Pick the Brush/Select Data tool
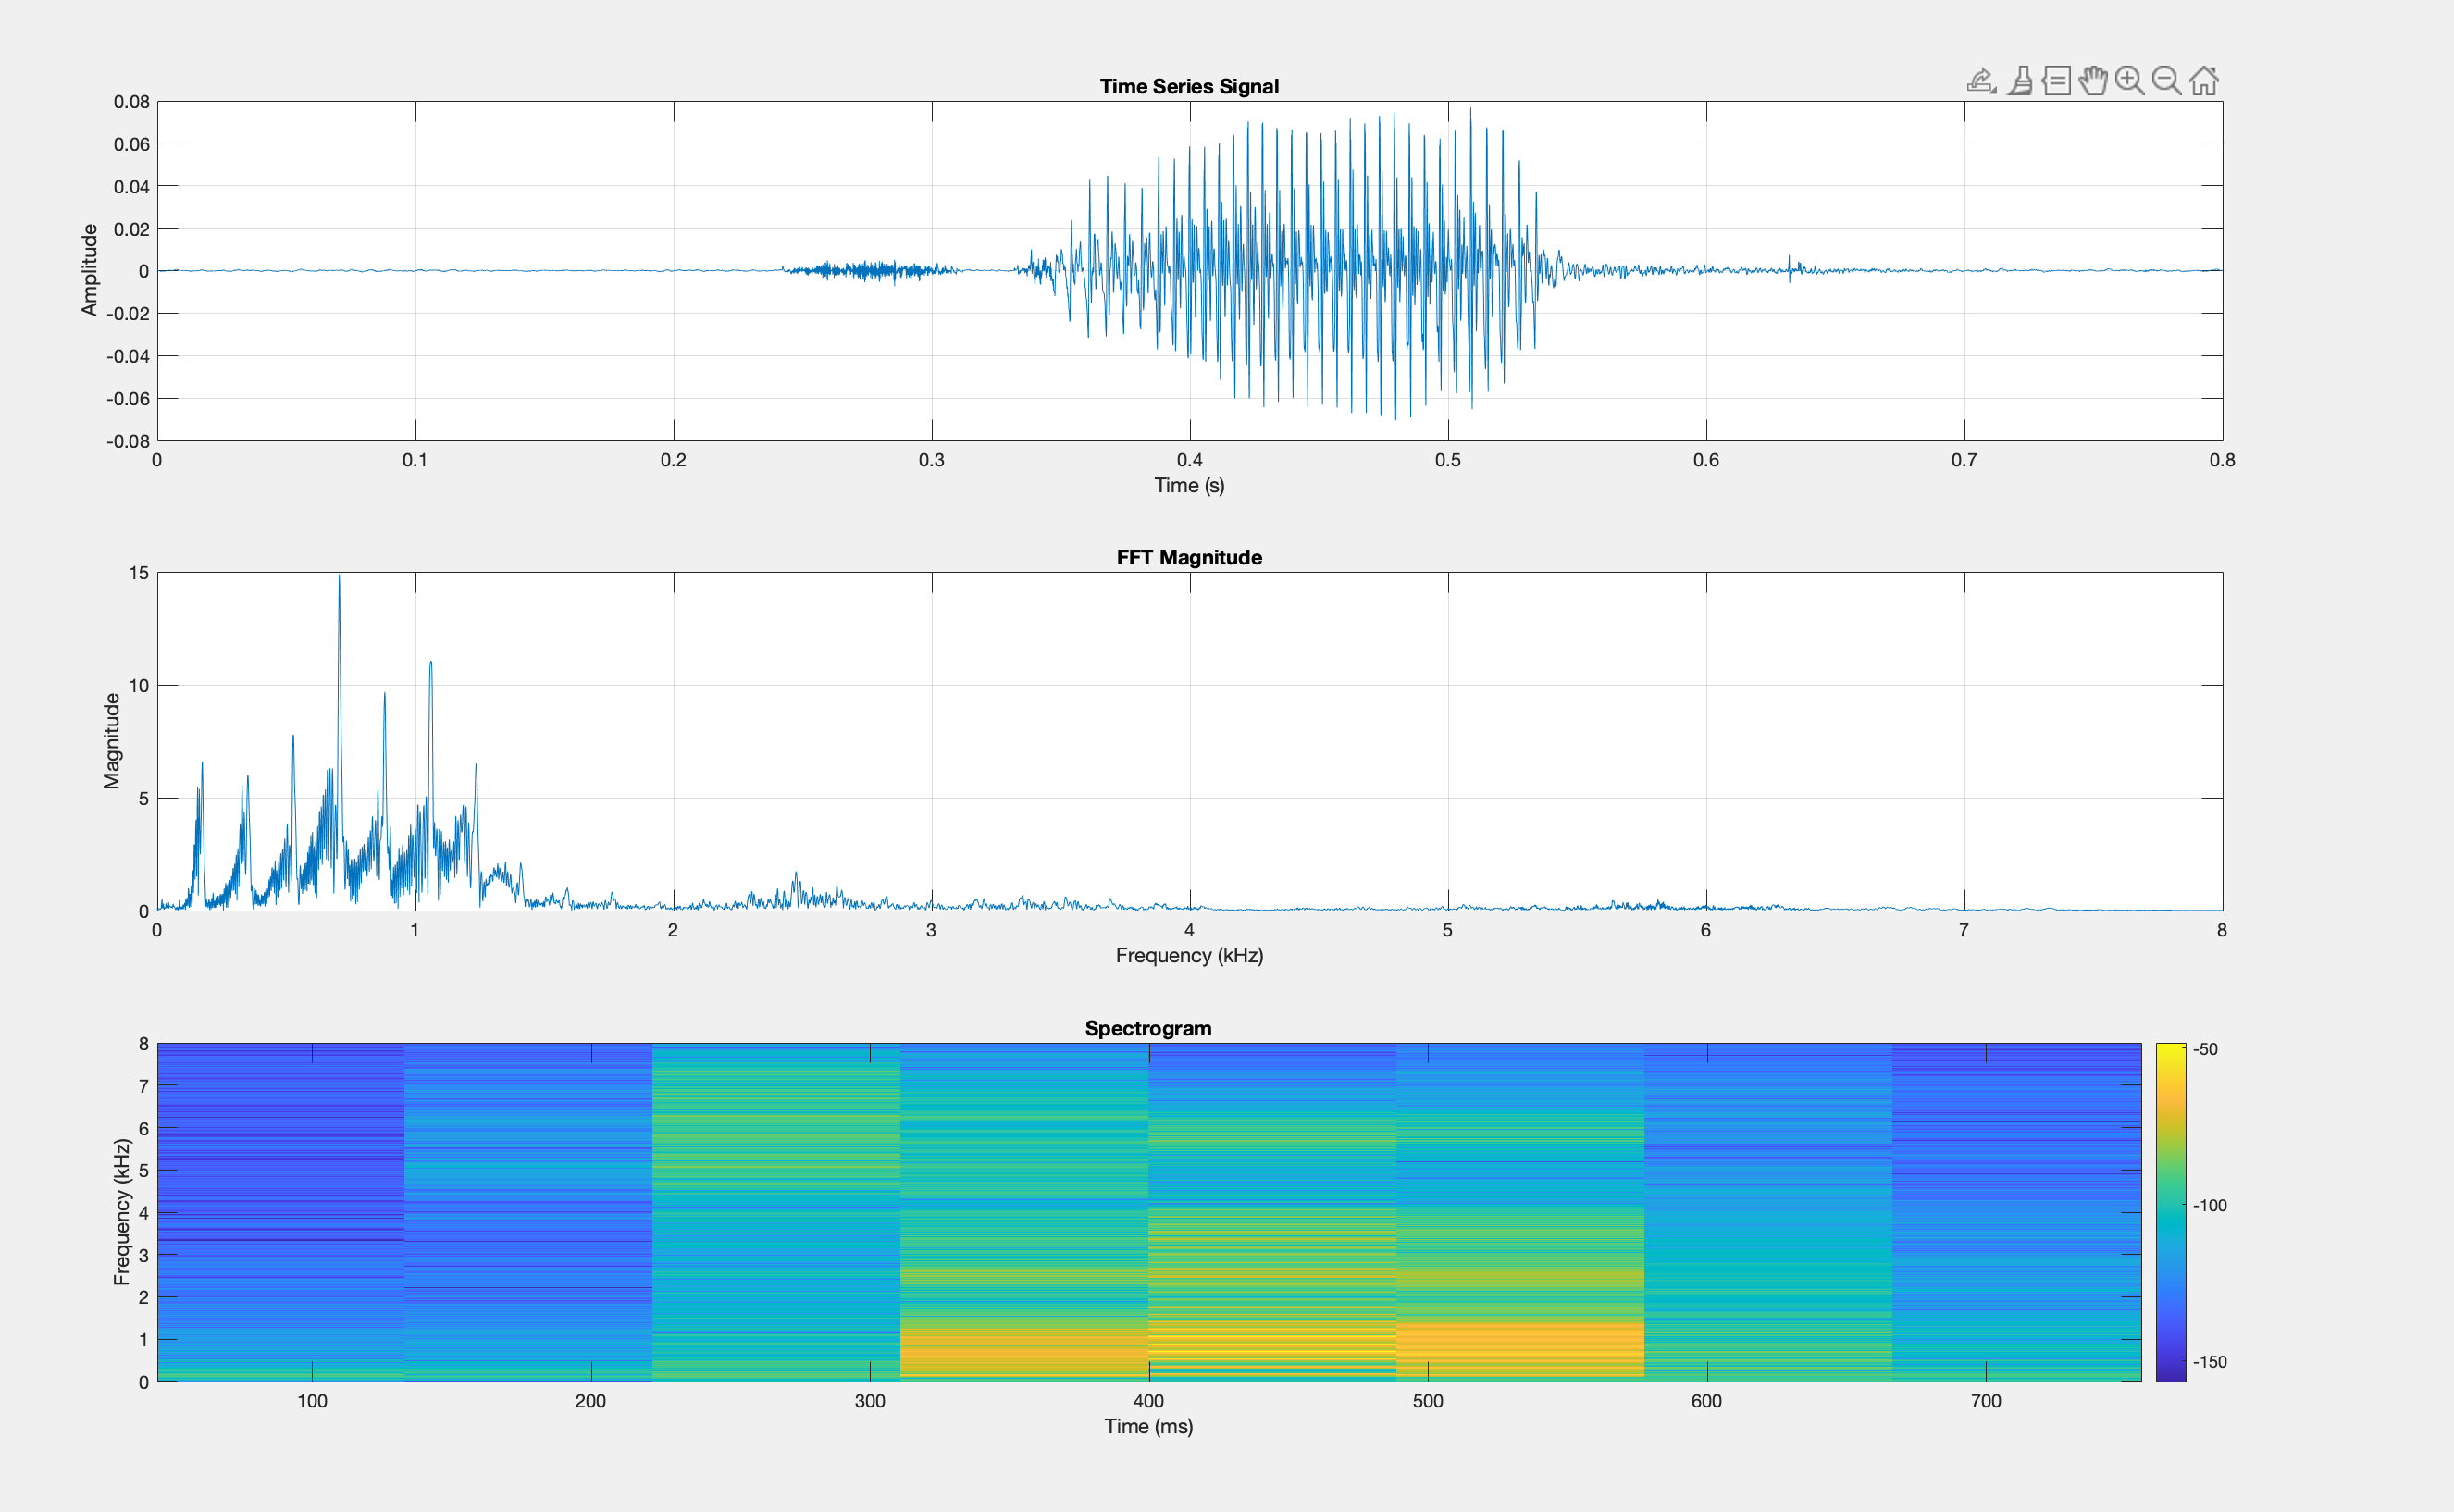 tap(2020, 80)
